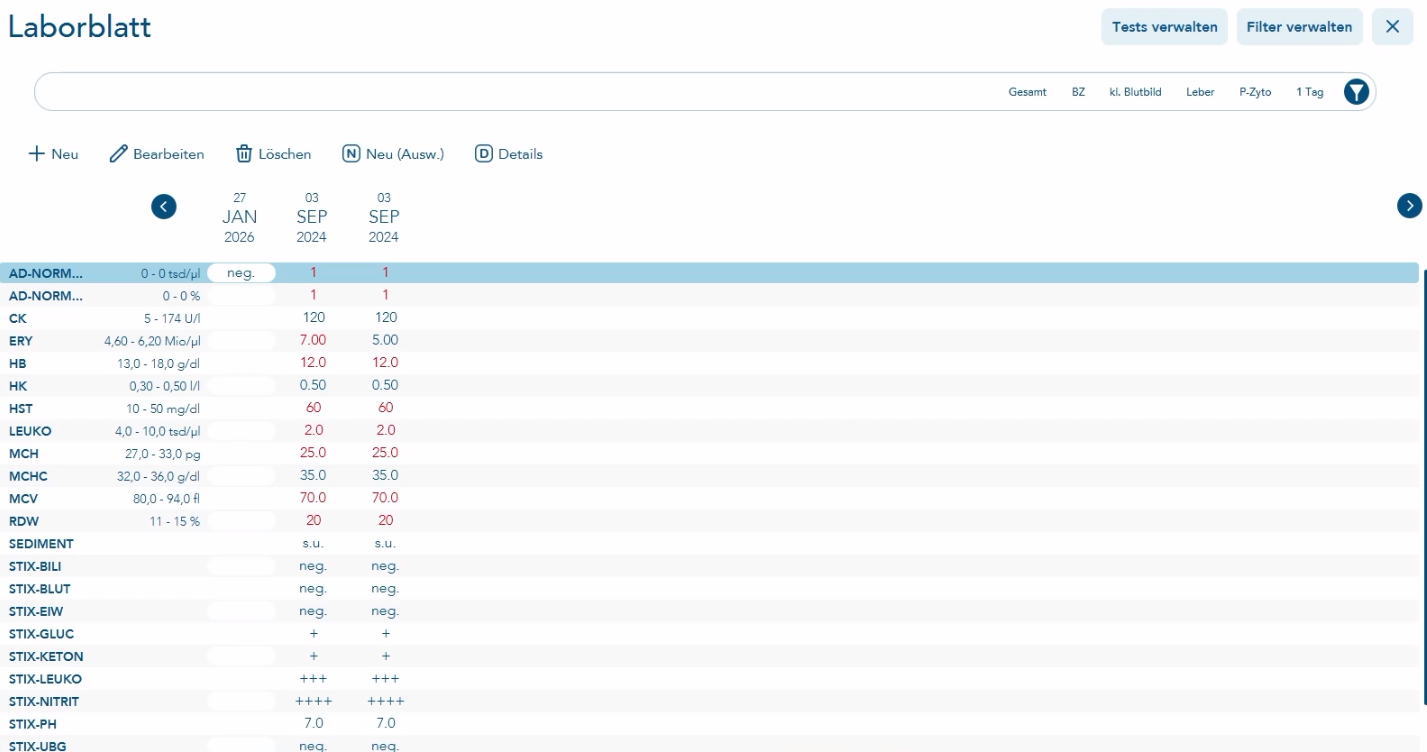Image resolution: width=1427 pixels, height=752 pixels.
Task: Open Filter verwalten
Action: (x=1299, y=27)
